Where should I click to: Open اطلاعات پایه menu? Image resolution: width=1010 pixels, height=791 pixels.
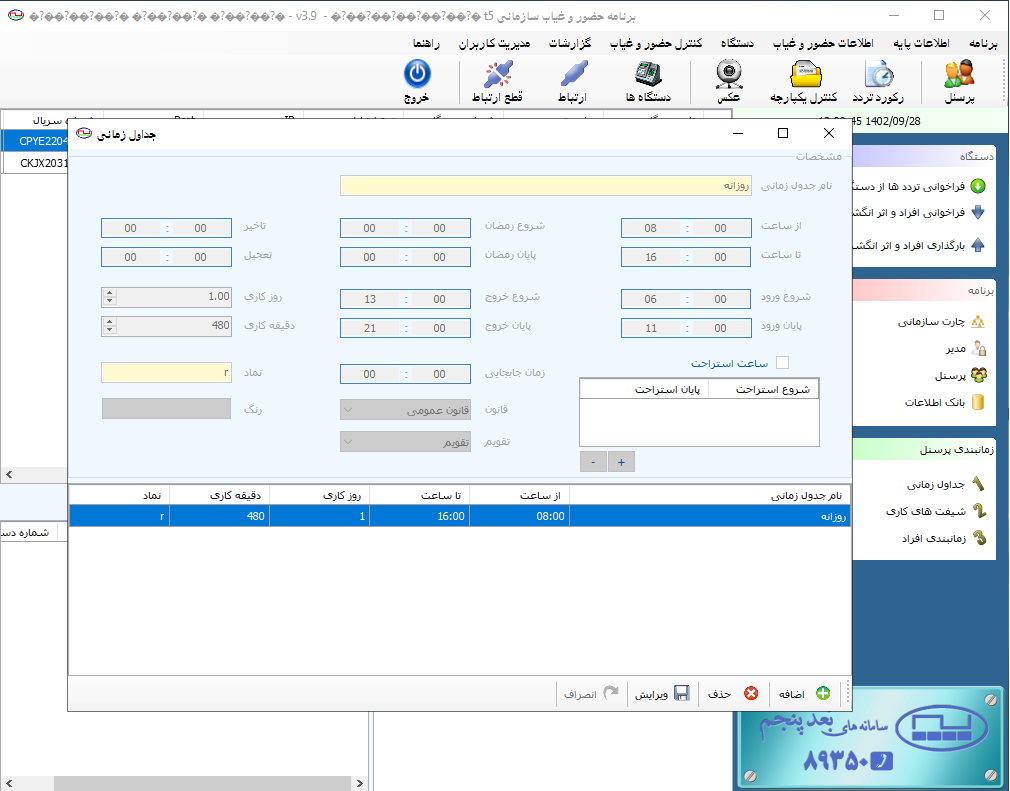[921, 43]
